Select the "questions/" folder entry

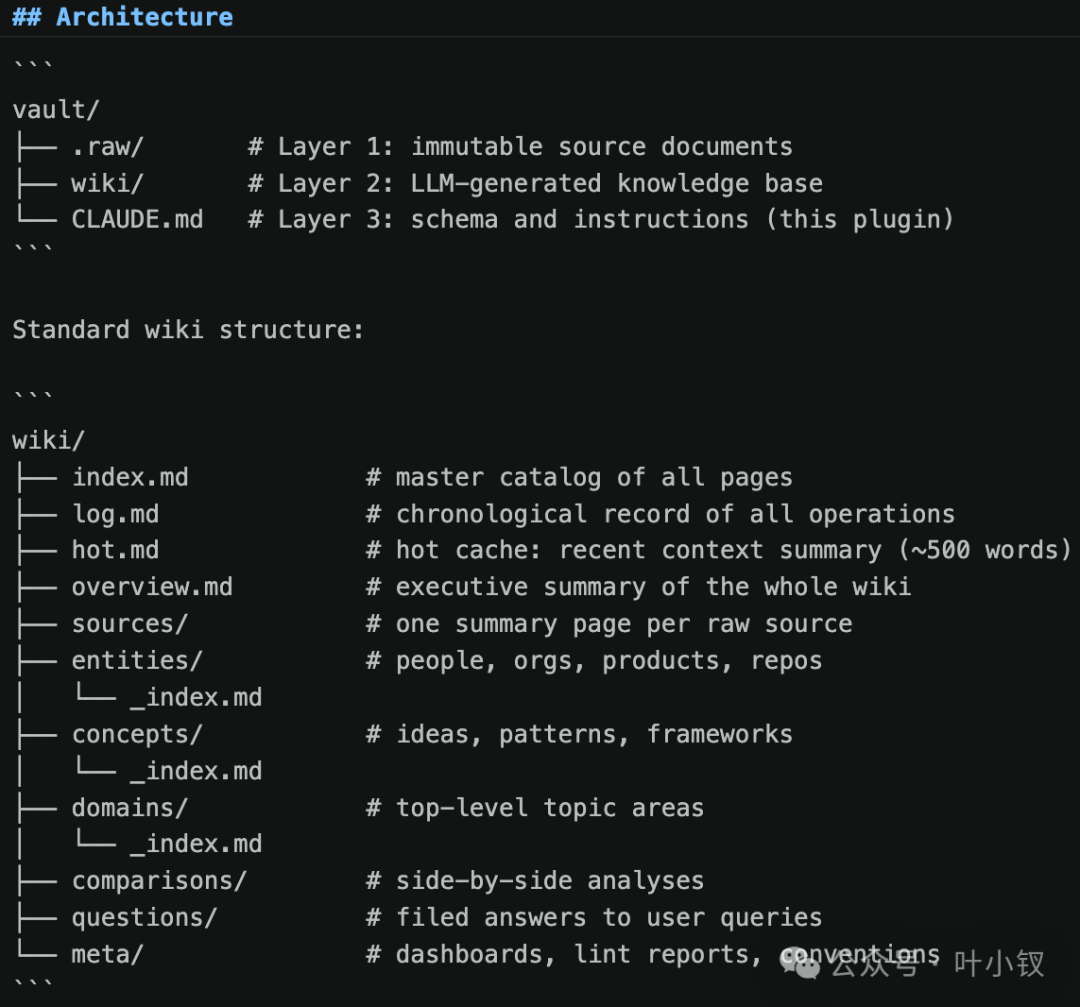point(145,917)
